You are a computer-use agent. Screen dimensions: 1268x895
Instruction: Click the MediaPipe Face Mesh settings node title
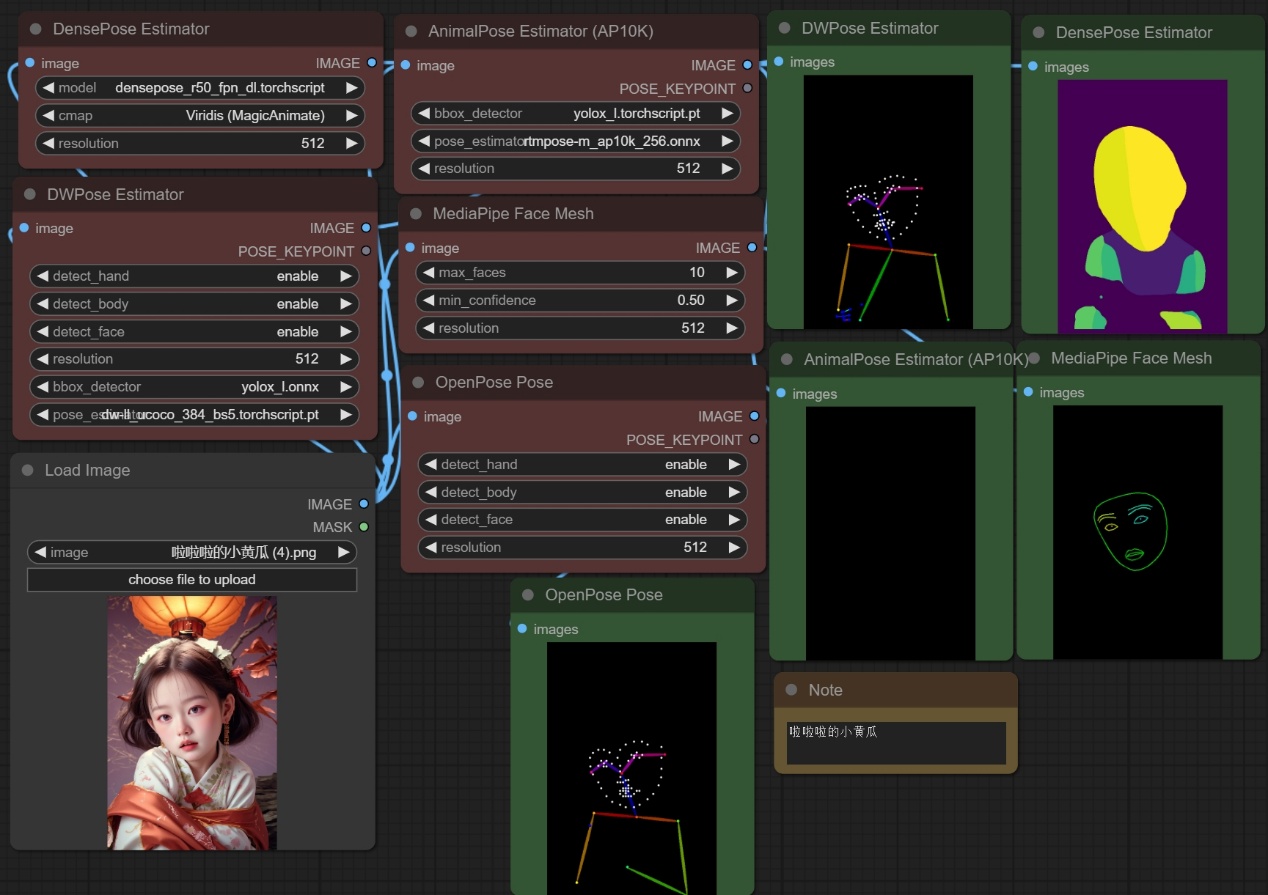[513, 214]
